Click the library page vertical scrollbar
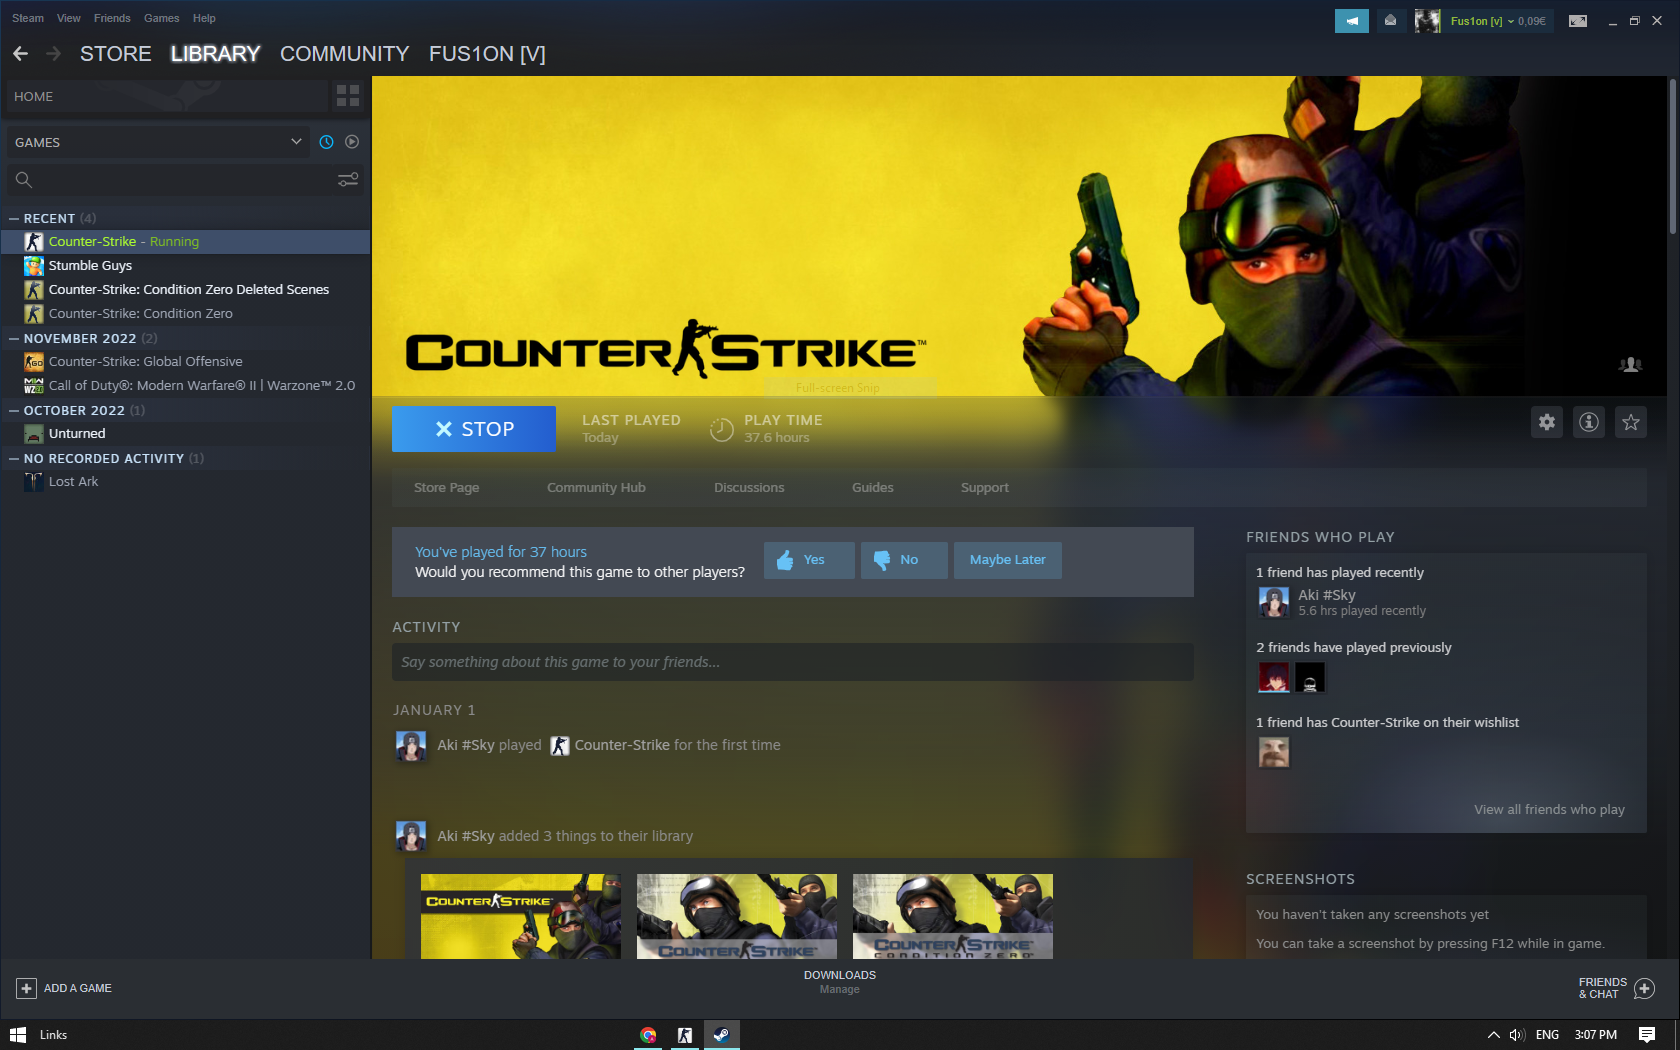 click(1672, 160)
